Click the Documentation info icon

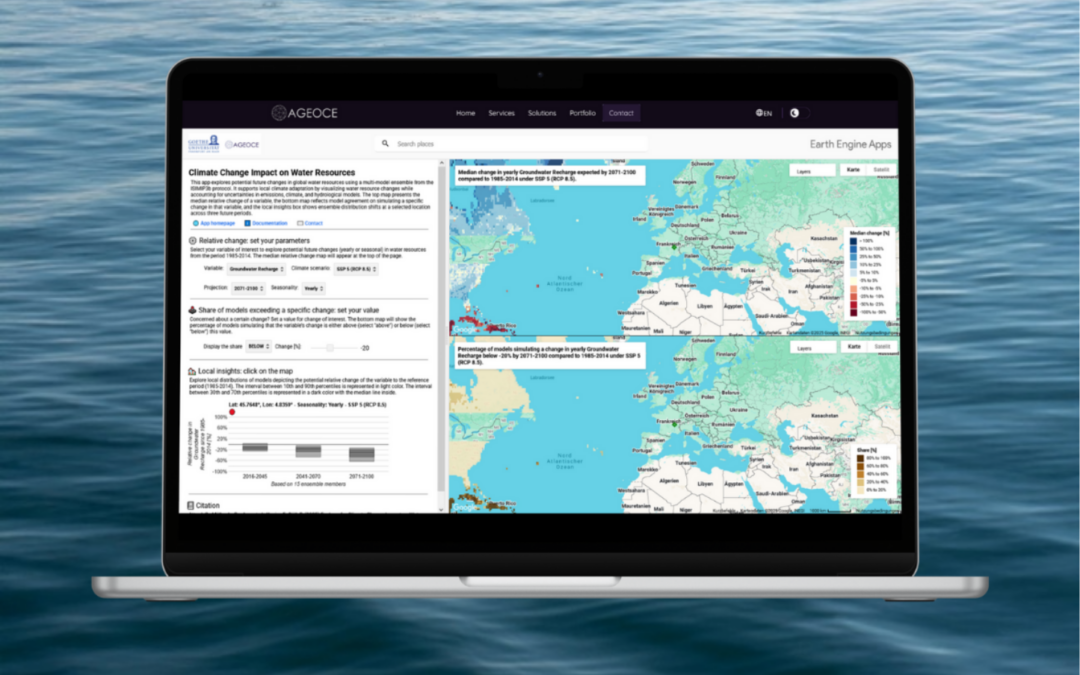pos(247,223)
